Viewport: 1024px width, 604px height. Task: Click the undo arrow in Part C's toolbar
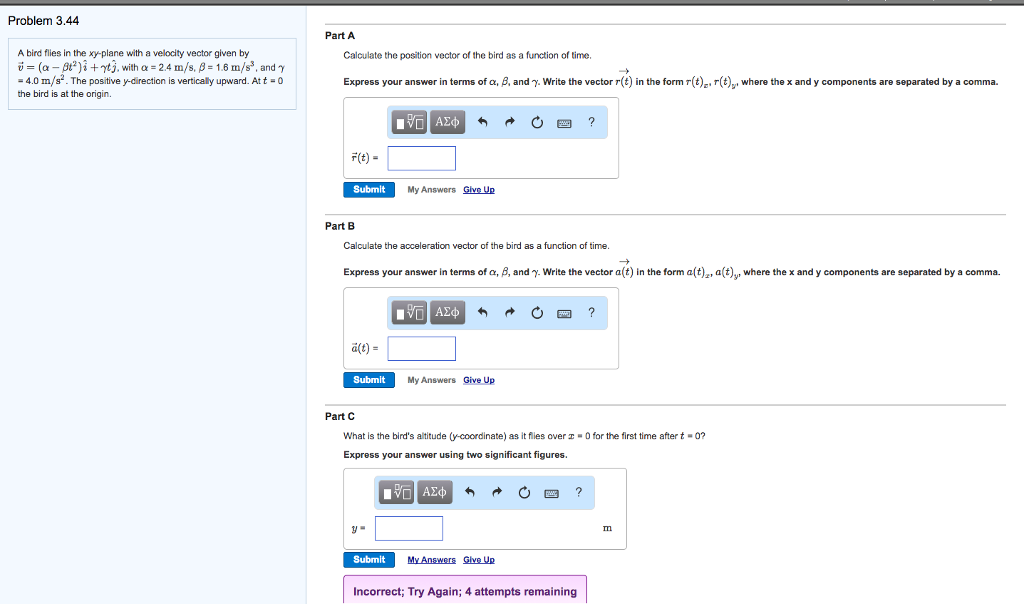click(469, 492)
